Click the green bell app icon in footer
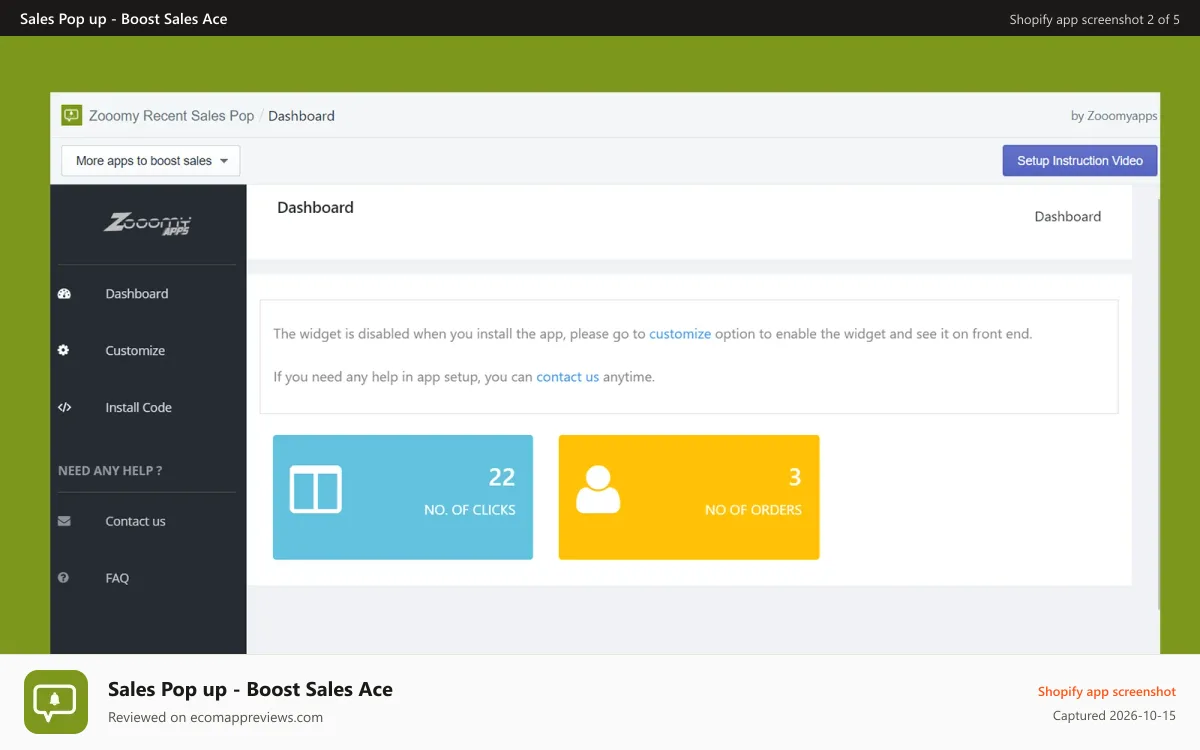1200x750 pixels. (x=56, y=702)
